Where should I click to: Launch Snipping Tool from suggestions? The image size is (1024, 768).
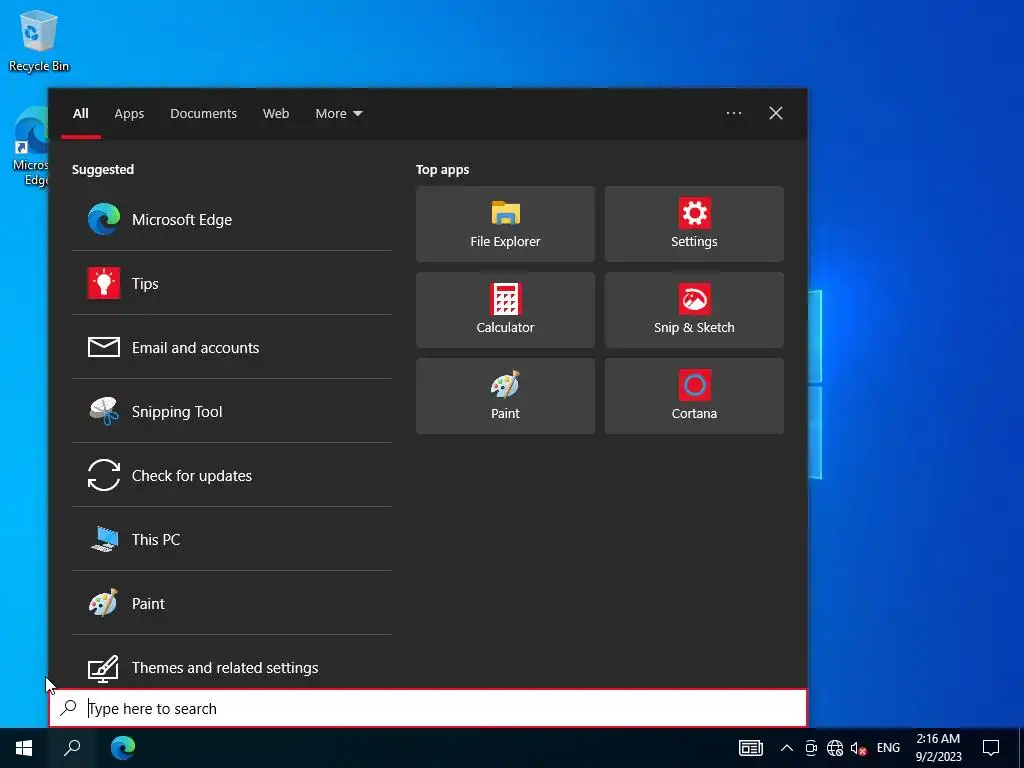pyautogui.click(x=232, y=411)
